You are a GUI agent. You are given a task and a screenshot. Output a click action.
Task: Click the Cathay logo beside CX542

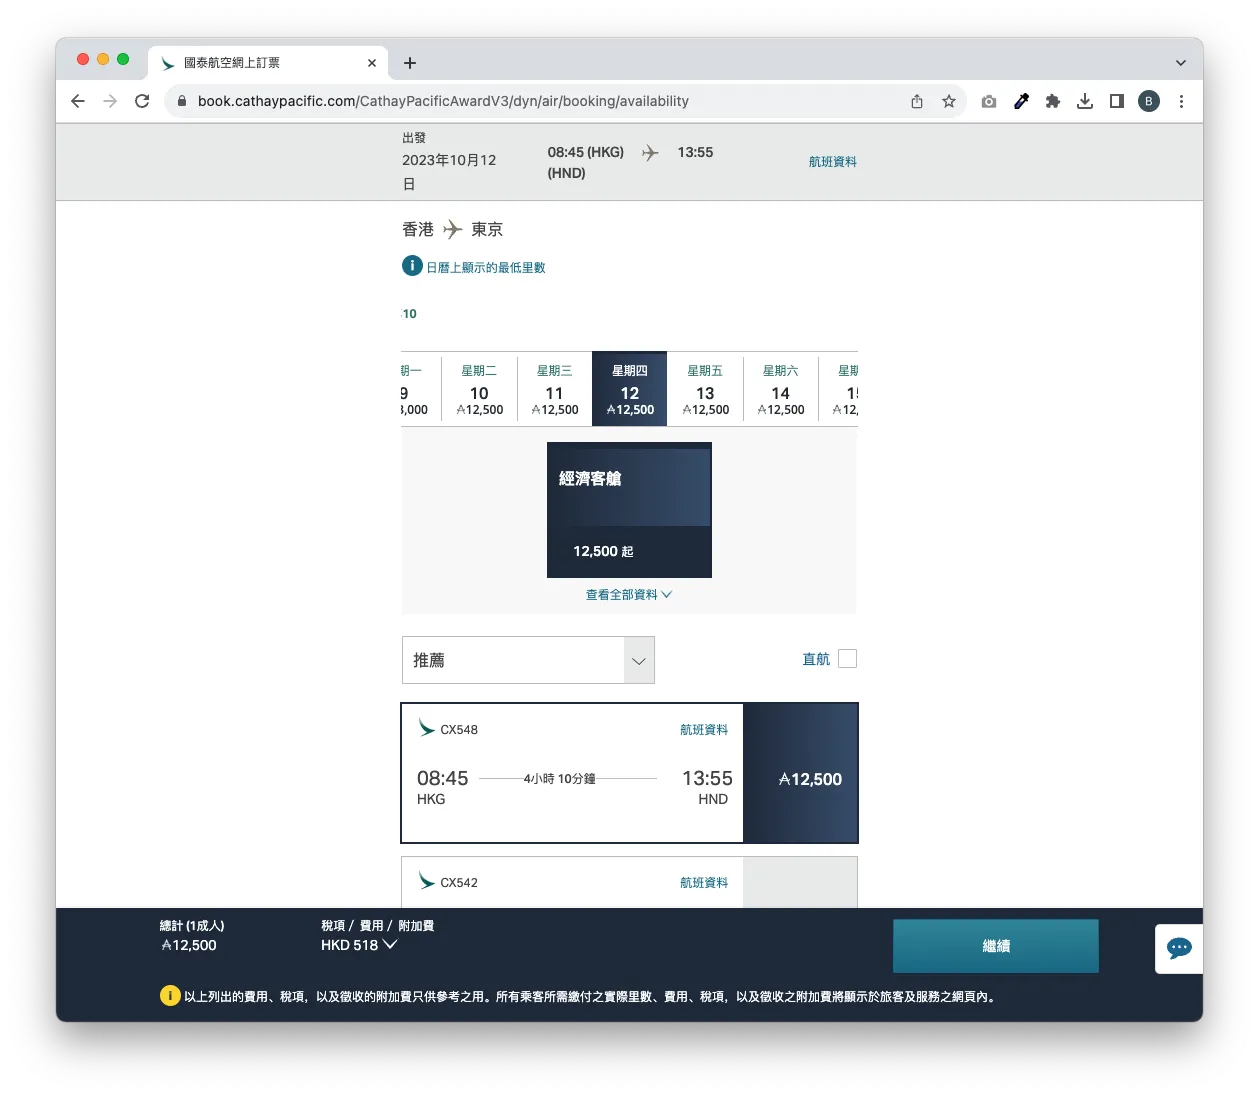427,880
